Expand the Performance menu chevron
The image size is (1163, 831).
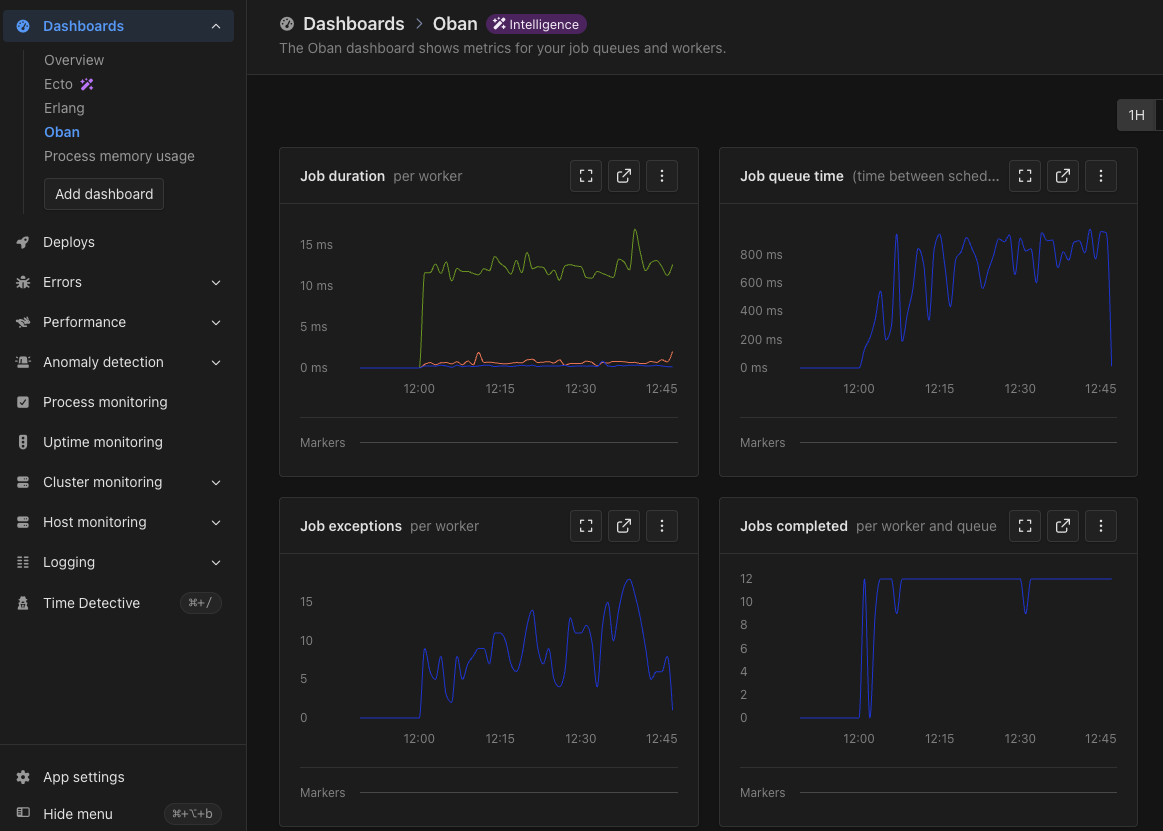tap(216, 323)
